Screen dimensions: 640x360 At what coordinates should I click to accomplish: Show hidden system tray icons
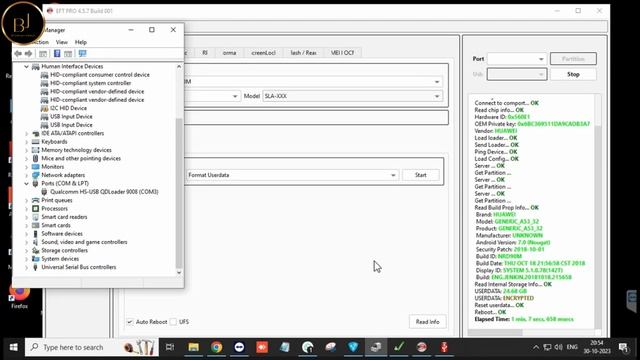tap(536, 347)
